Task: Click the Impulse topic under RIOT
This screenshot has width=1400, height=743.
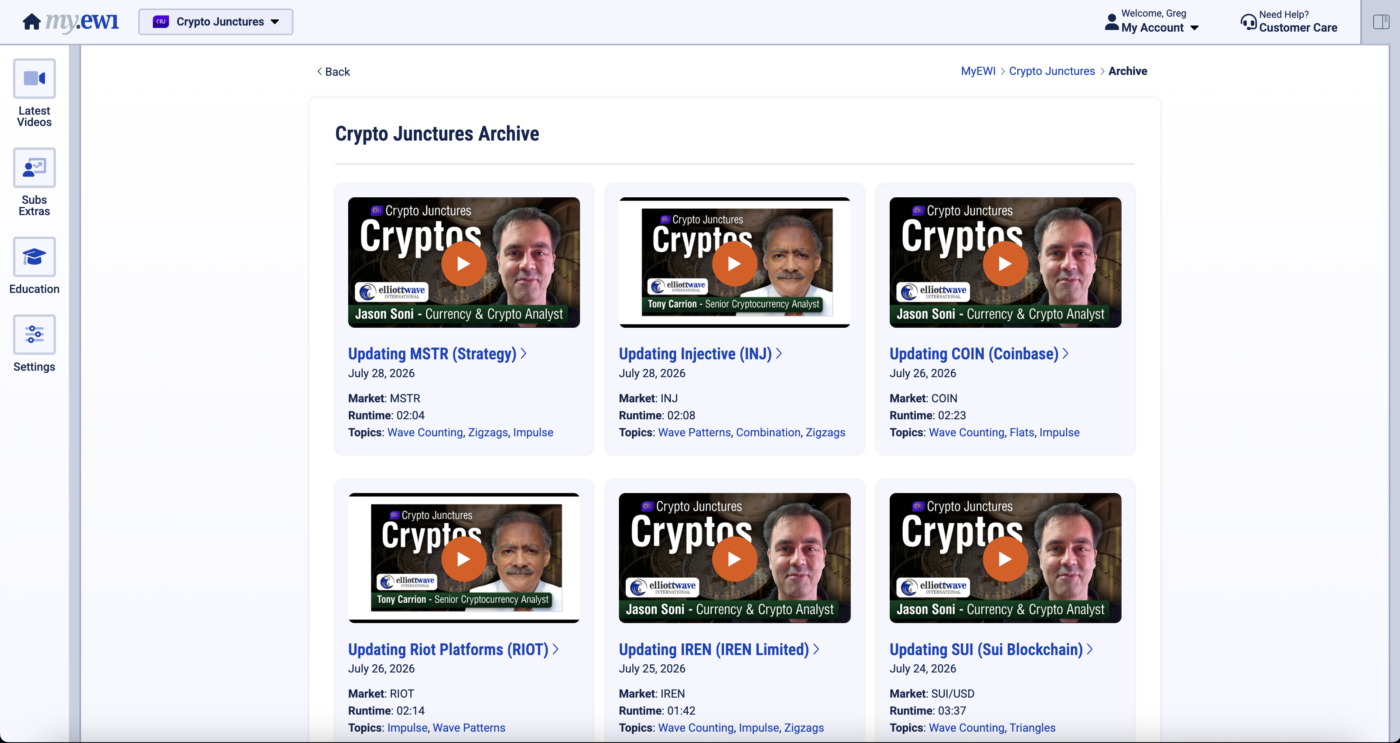Action: click(x=407, y=728)
